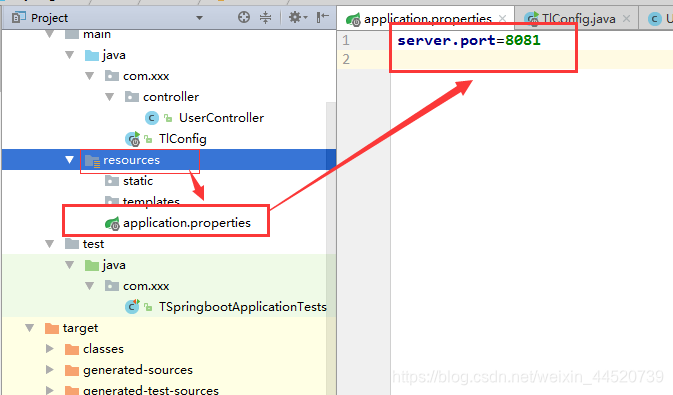Select the java source folder under main

(x=114, y=55)
